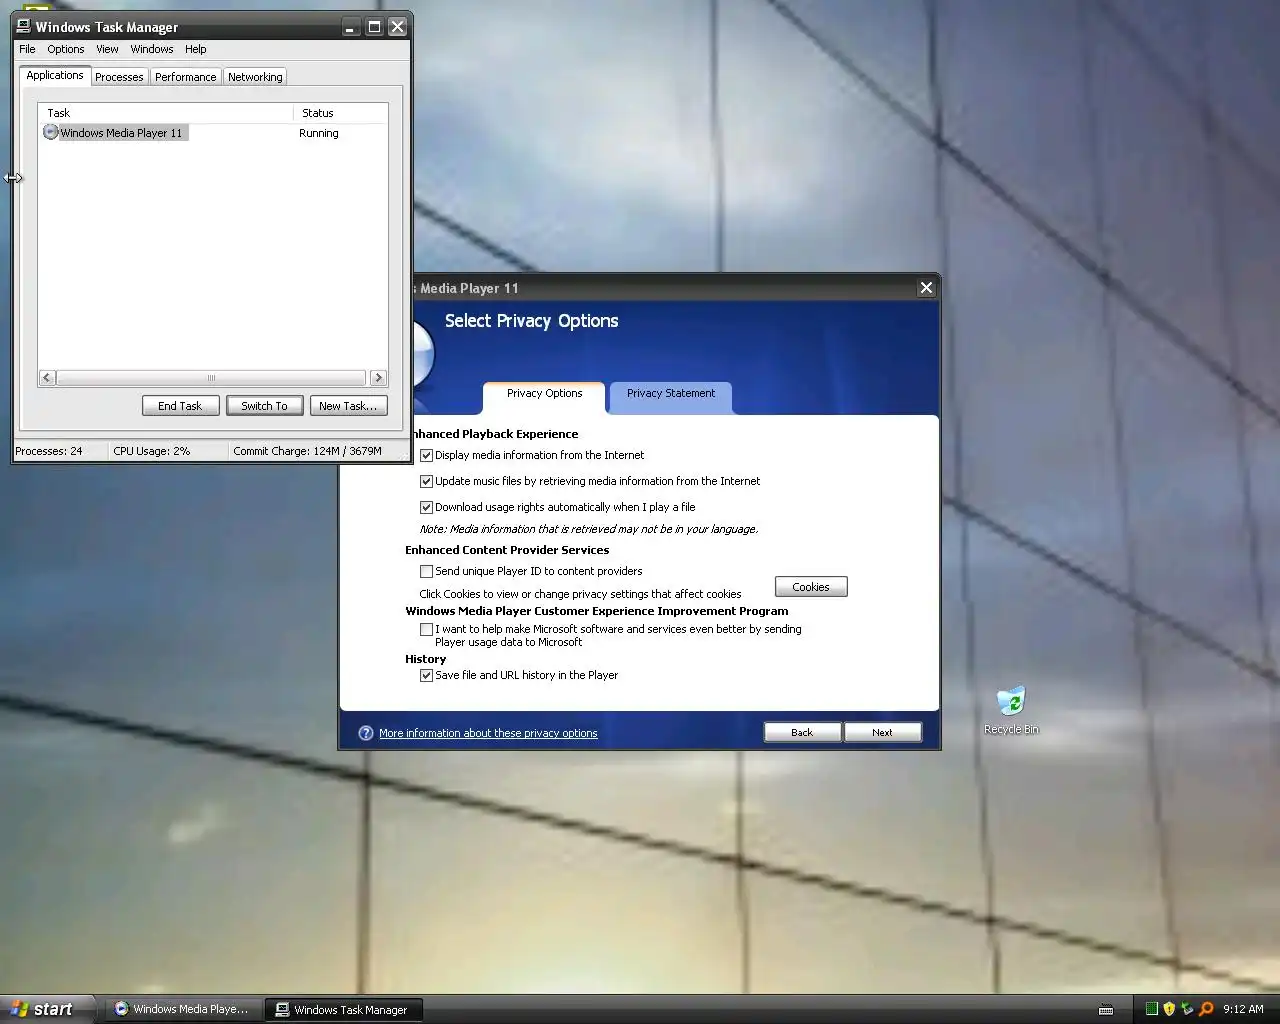This screenshot has width=1280, height=1024.
Task: Open the Help menu in Task Manager
Action: (196, 49)
